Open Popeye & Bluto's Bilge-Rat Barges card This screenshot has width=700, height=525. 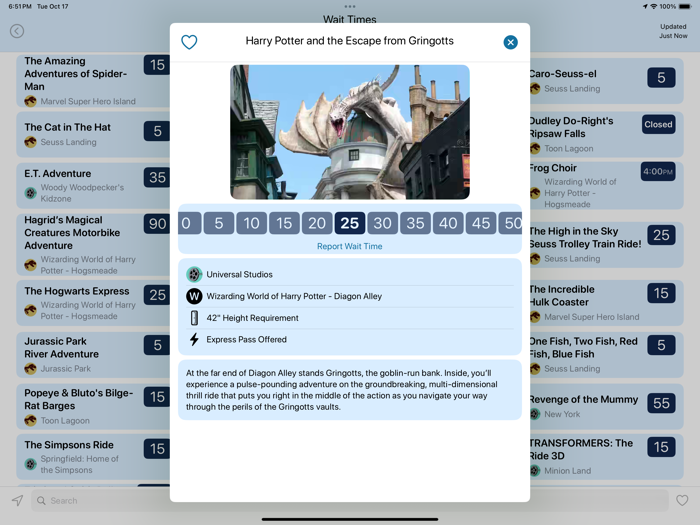(x=93, y=407)
